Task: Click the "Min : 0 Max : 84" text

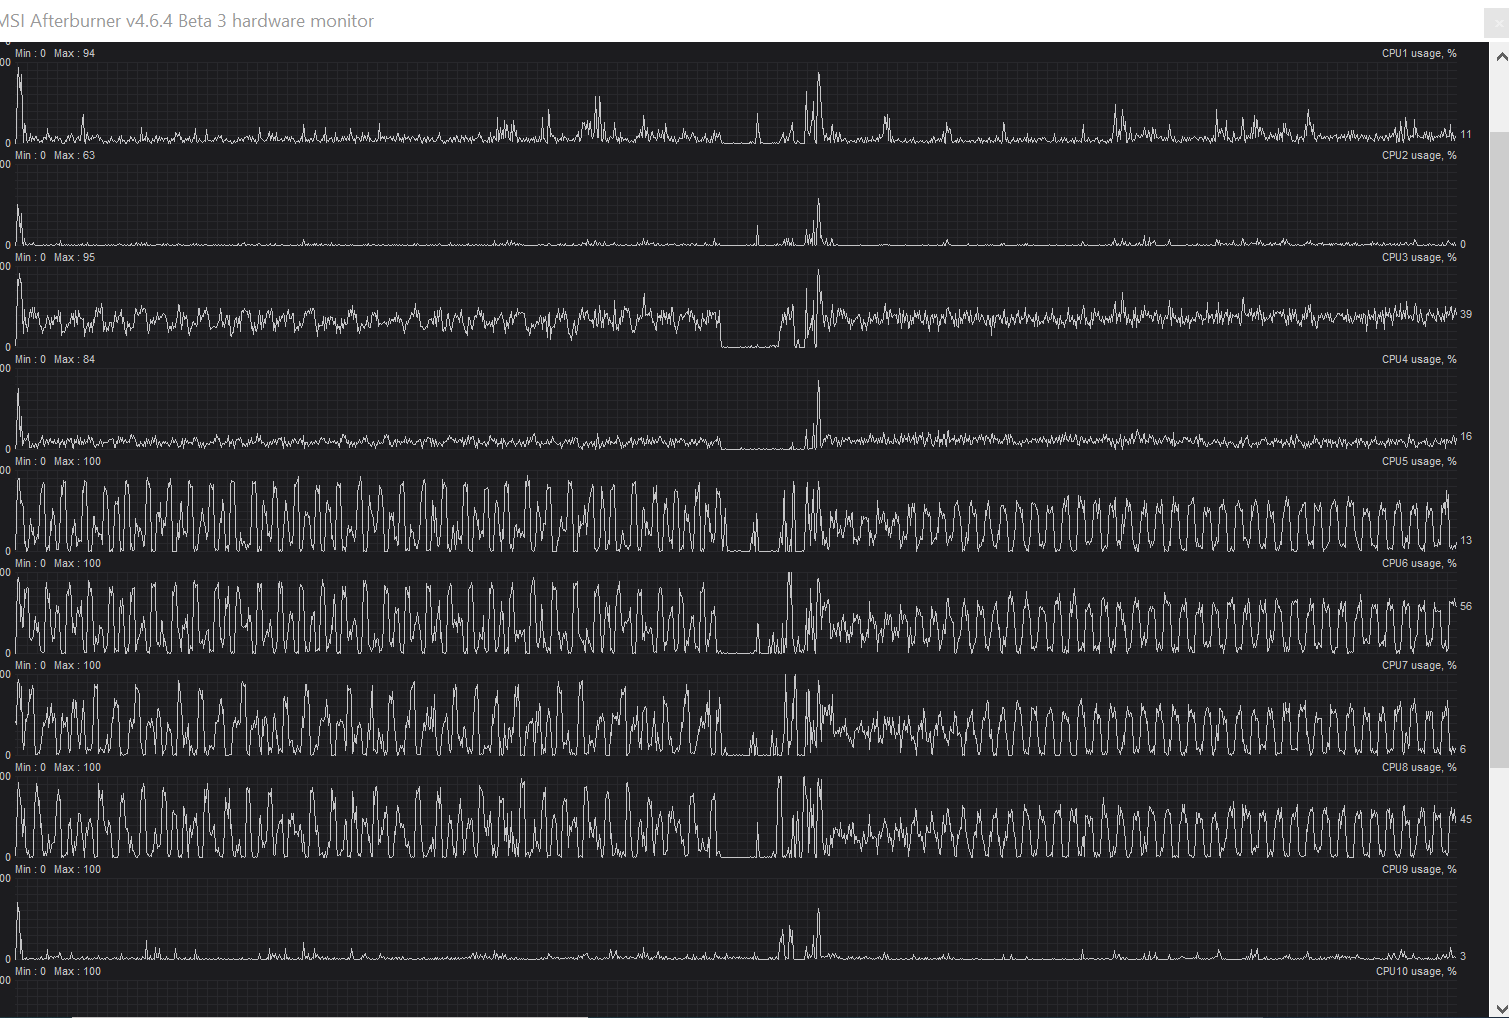Action: coord(55,360)
